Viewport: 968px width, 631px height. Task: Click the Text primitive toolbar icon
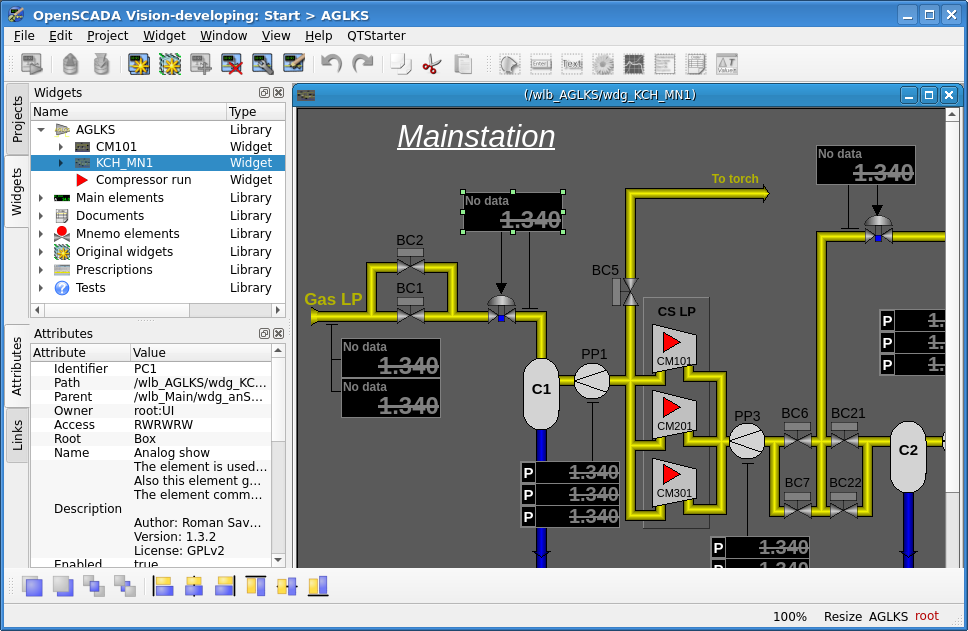point(572,65)
